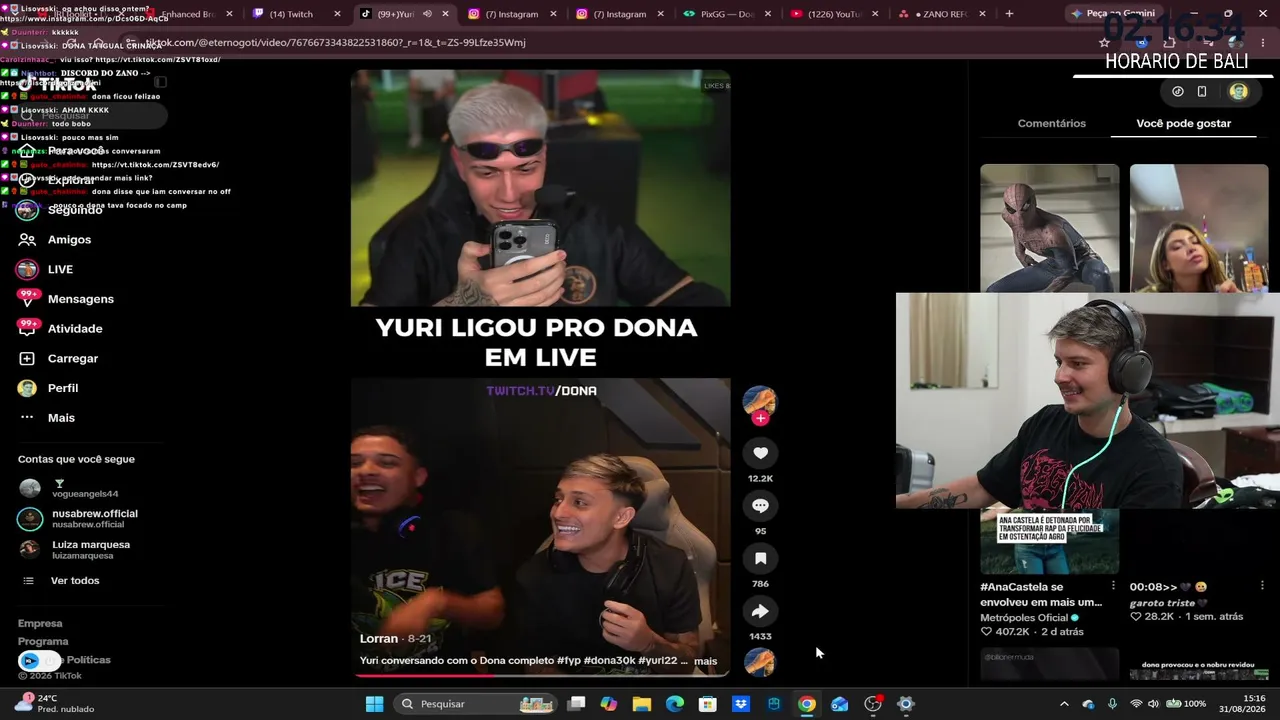Expand the Empresa footer section
Viewport: 1280px width, 720px height.
pos(40,623)
